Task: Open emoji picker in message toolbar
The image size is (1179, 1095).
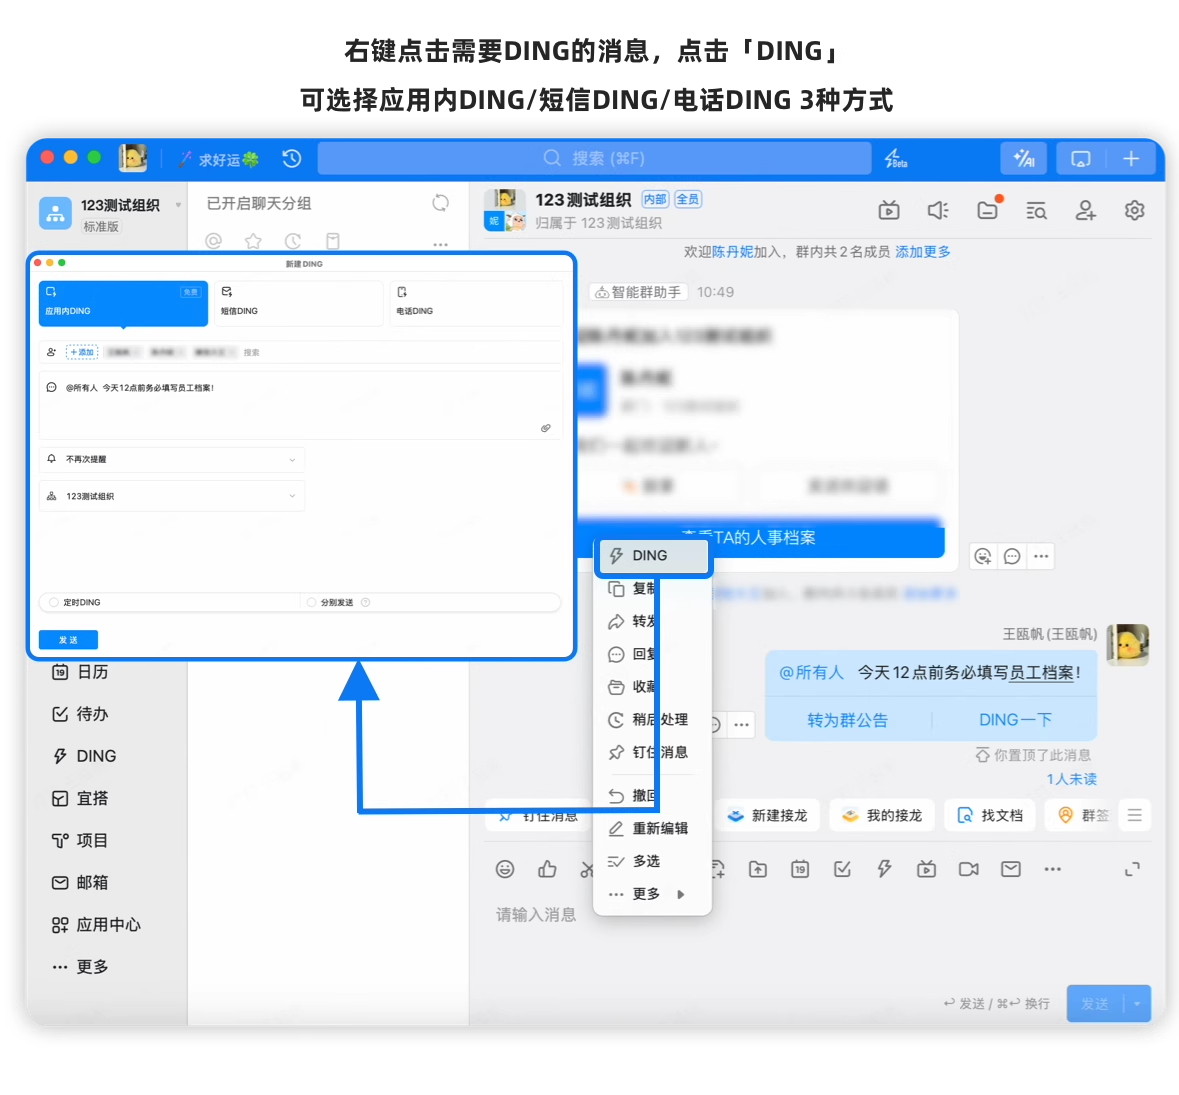Action: pyautogui.click(x=505, y=869)
